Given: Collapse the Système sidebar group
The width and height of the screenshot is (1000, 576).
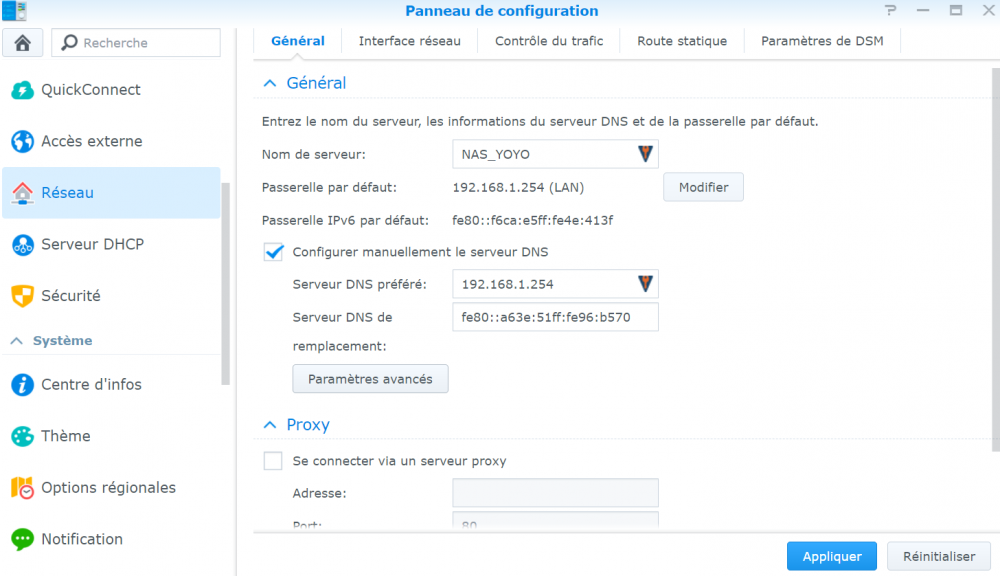Looking at the screenshot, I should tap(16, 341).
